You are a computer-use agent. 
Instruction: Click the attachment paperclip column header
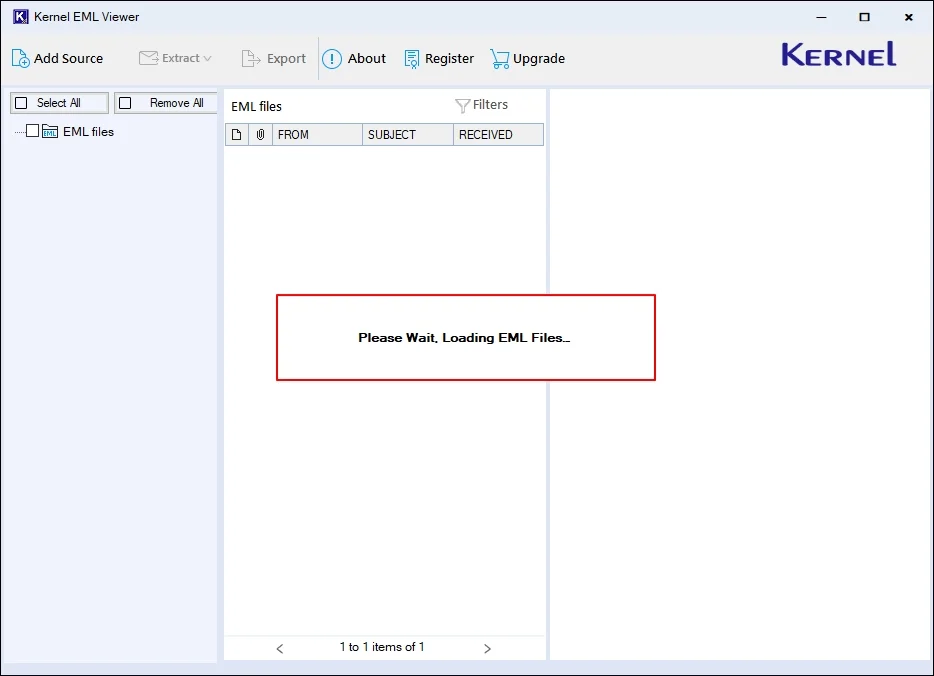[x=261, y=135]
